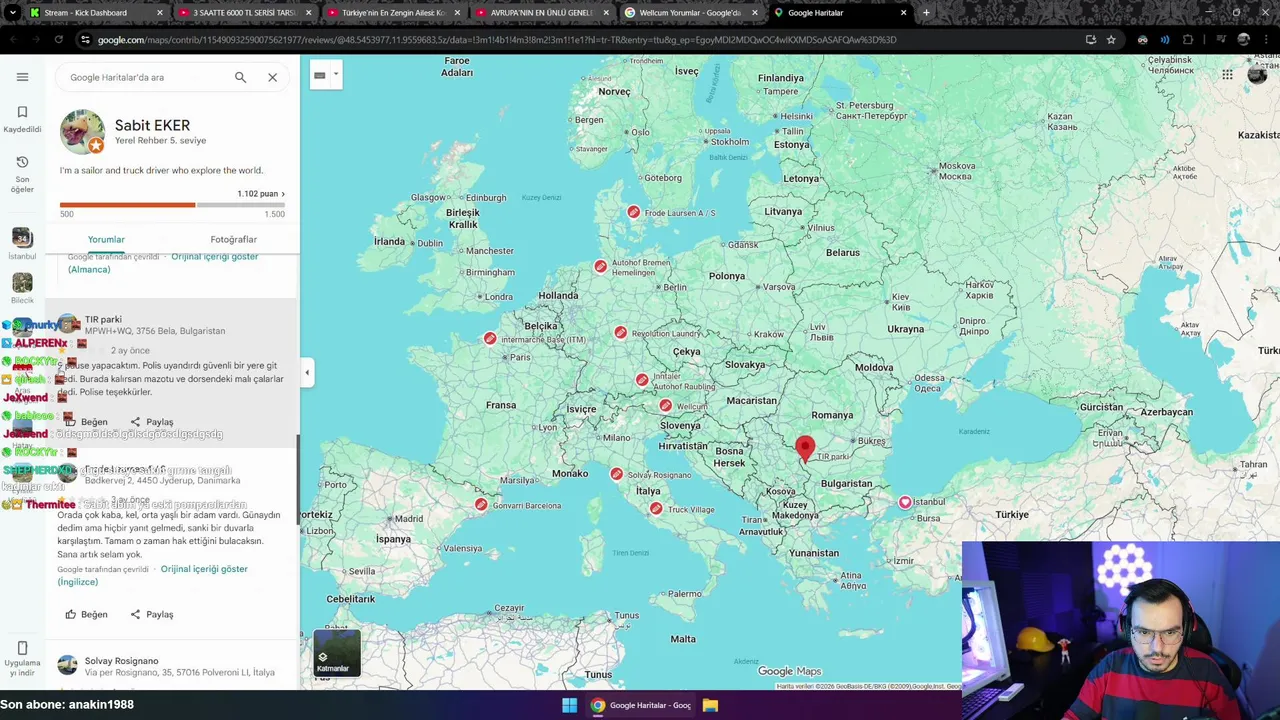The image size is (1280, 720).
Task: Open the Google Maps hamburger menu
Action: pyautogui.click(x=22, y=77)
